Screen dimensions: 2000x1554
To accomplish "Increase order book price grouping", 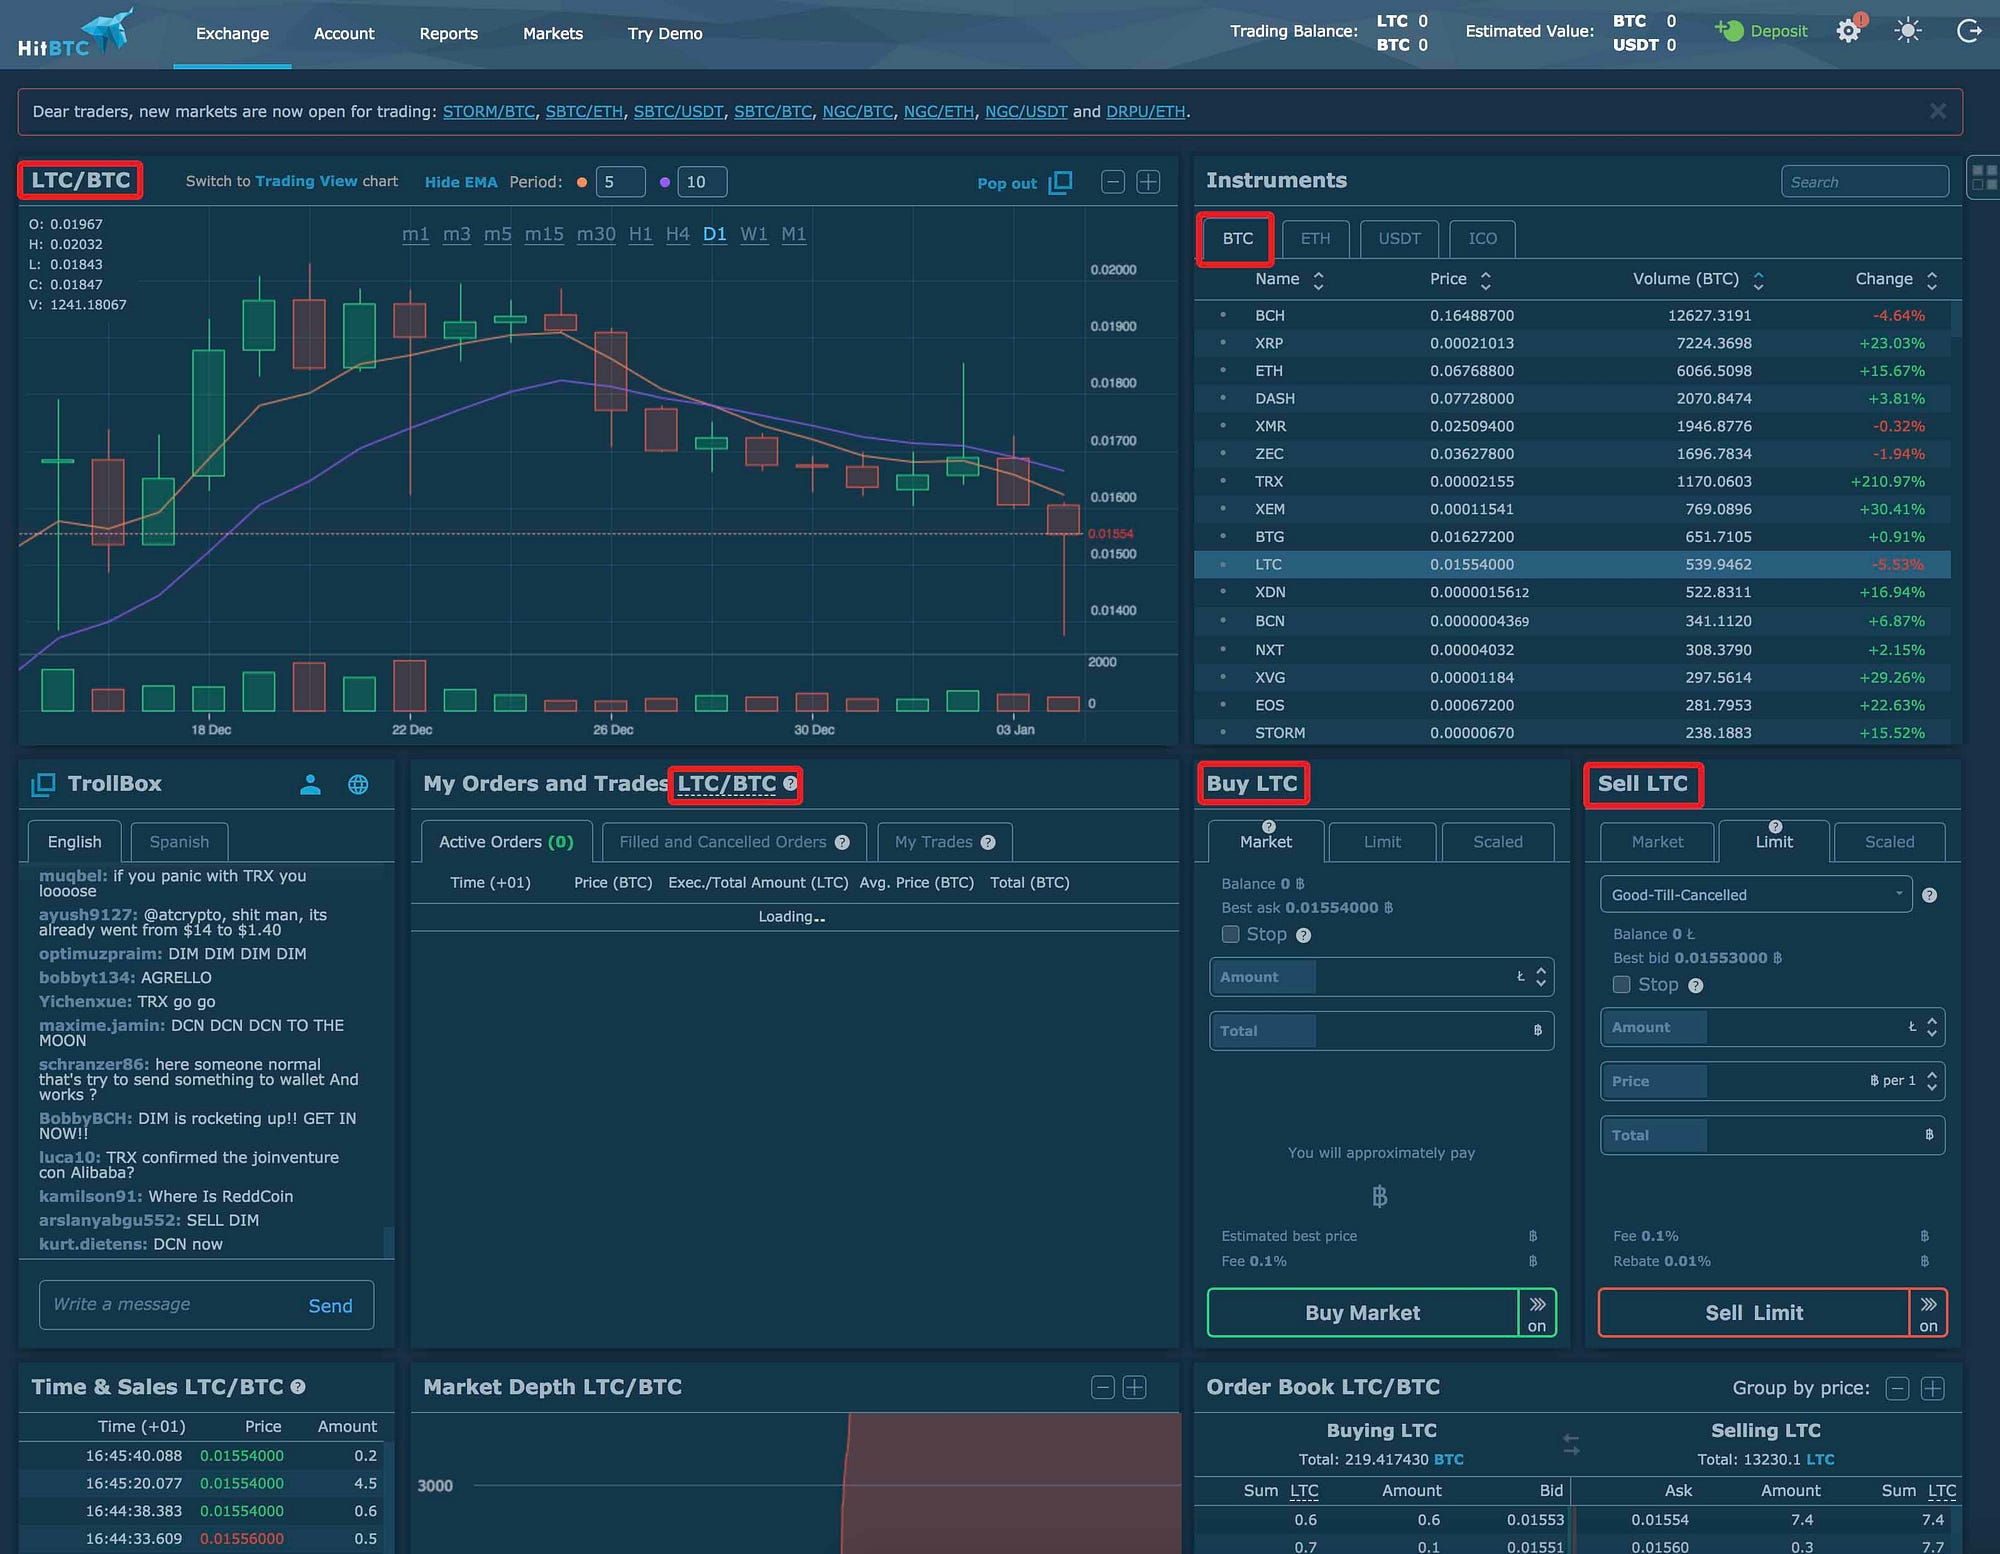I will coord(1933,1388).
